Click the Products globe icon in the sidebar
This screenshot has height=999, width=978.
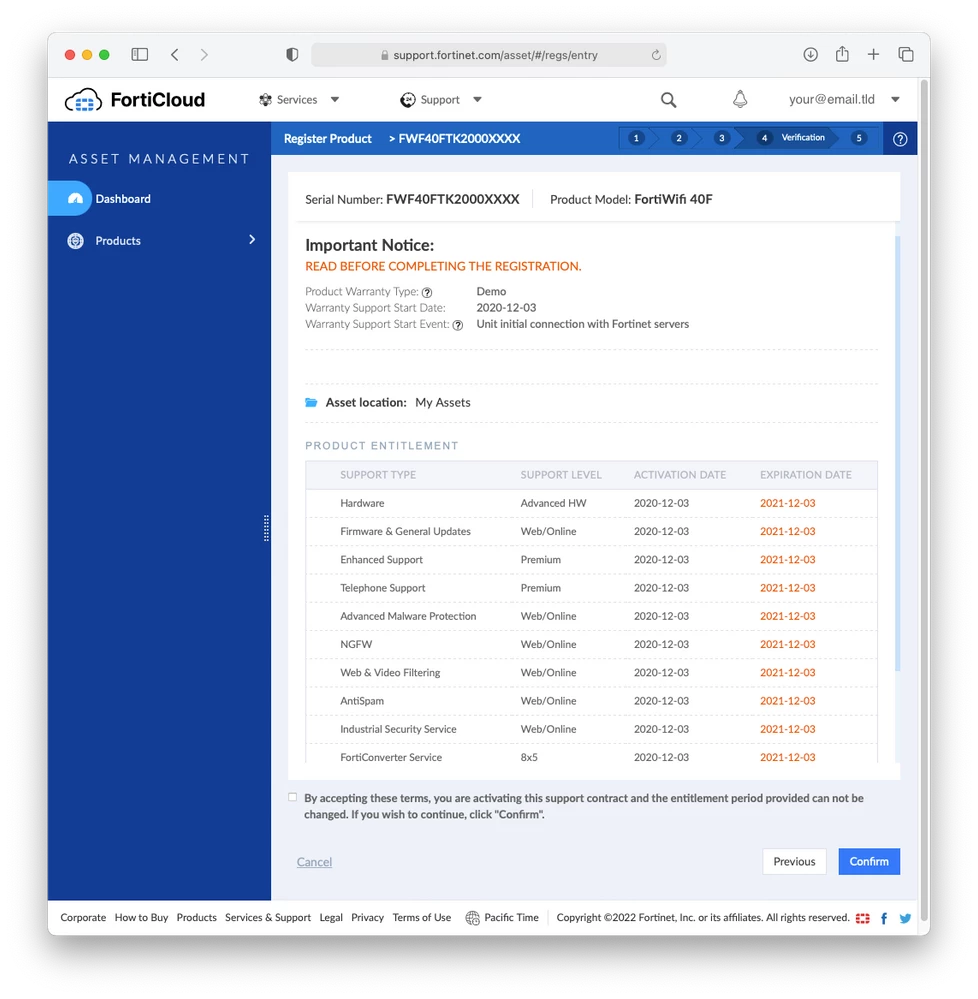click(75, 241)
